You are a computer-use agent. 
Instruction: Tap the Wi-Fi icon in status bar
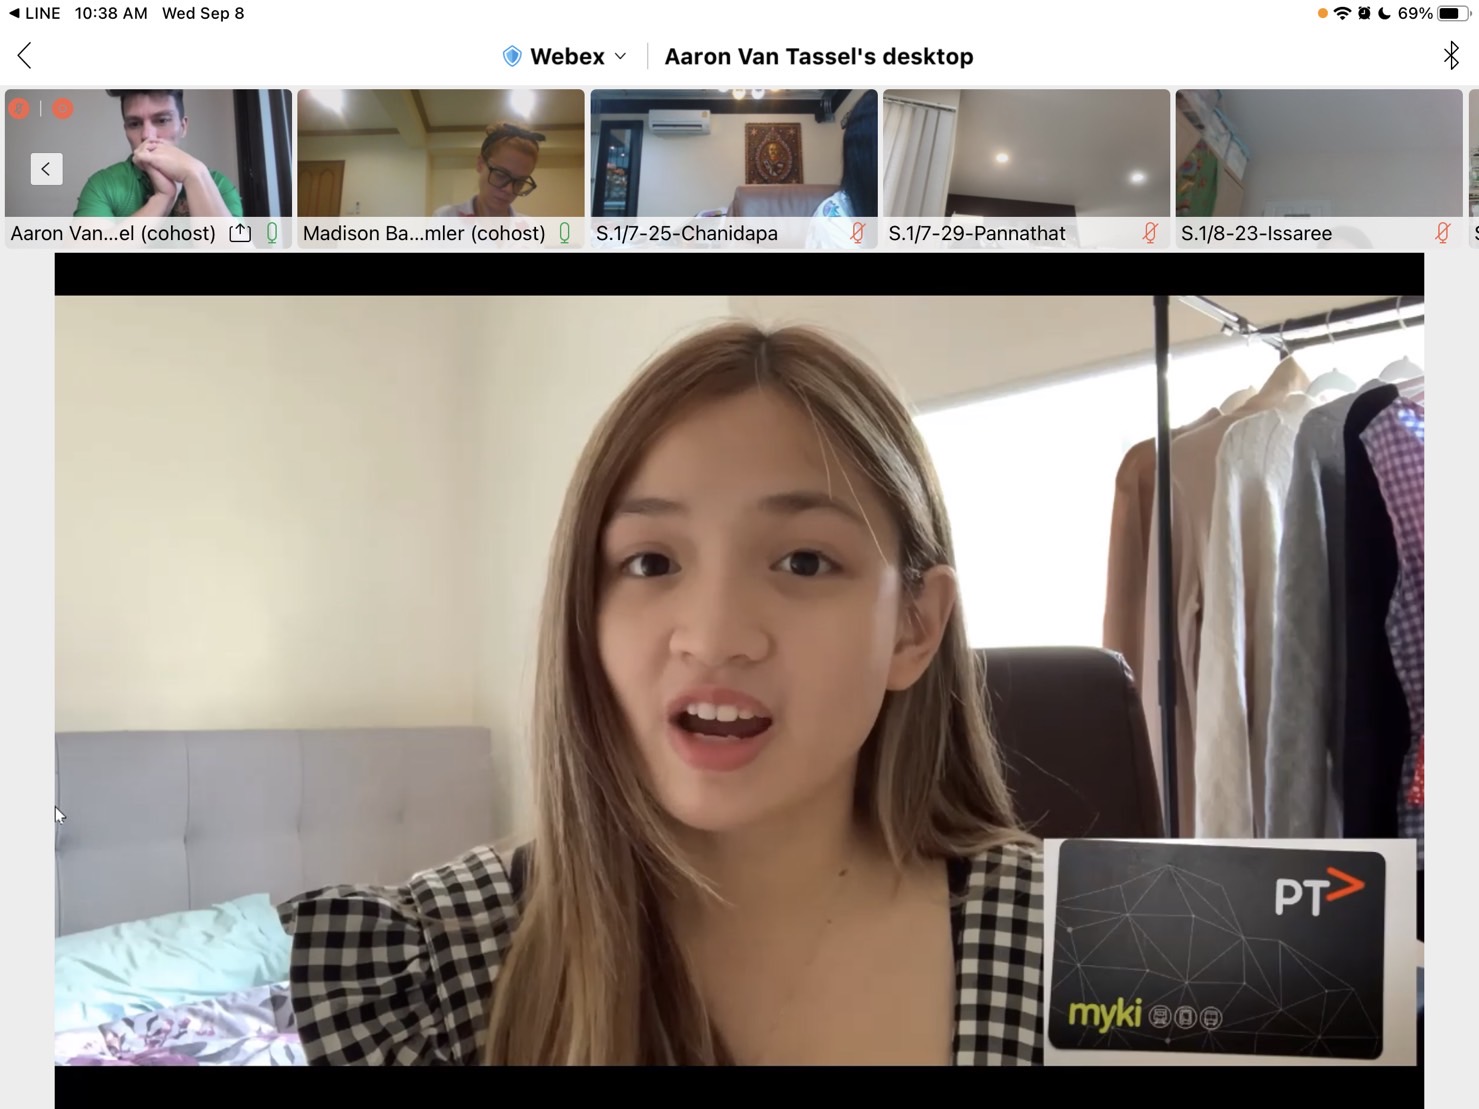click(1342, 13)
